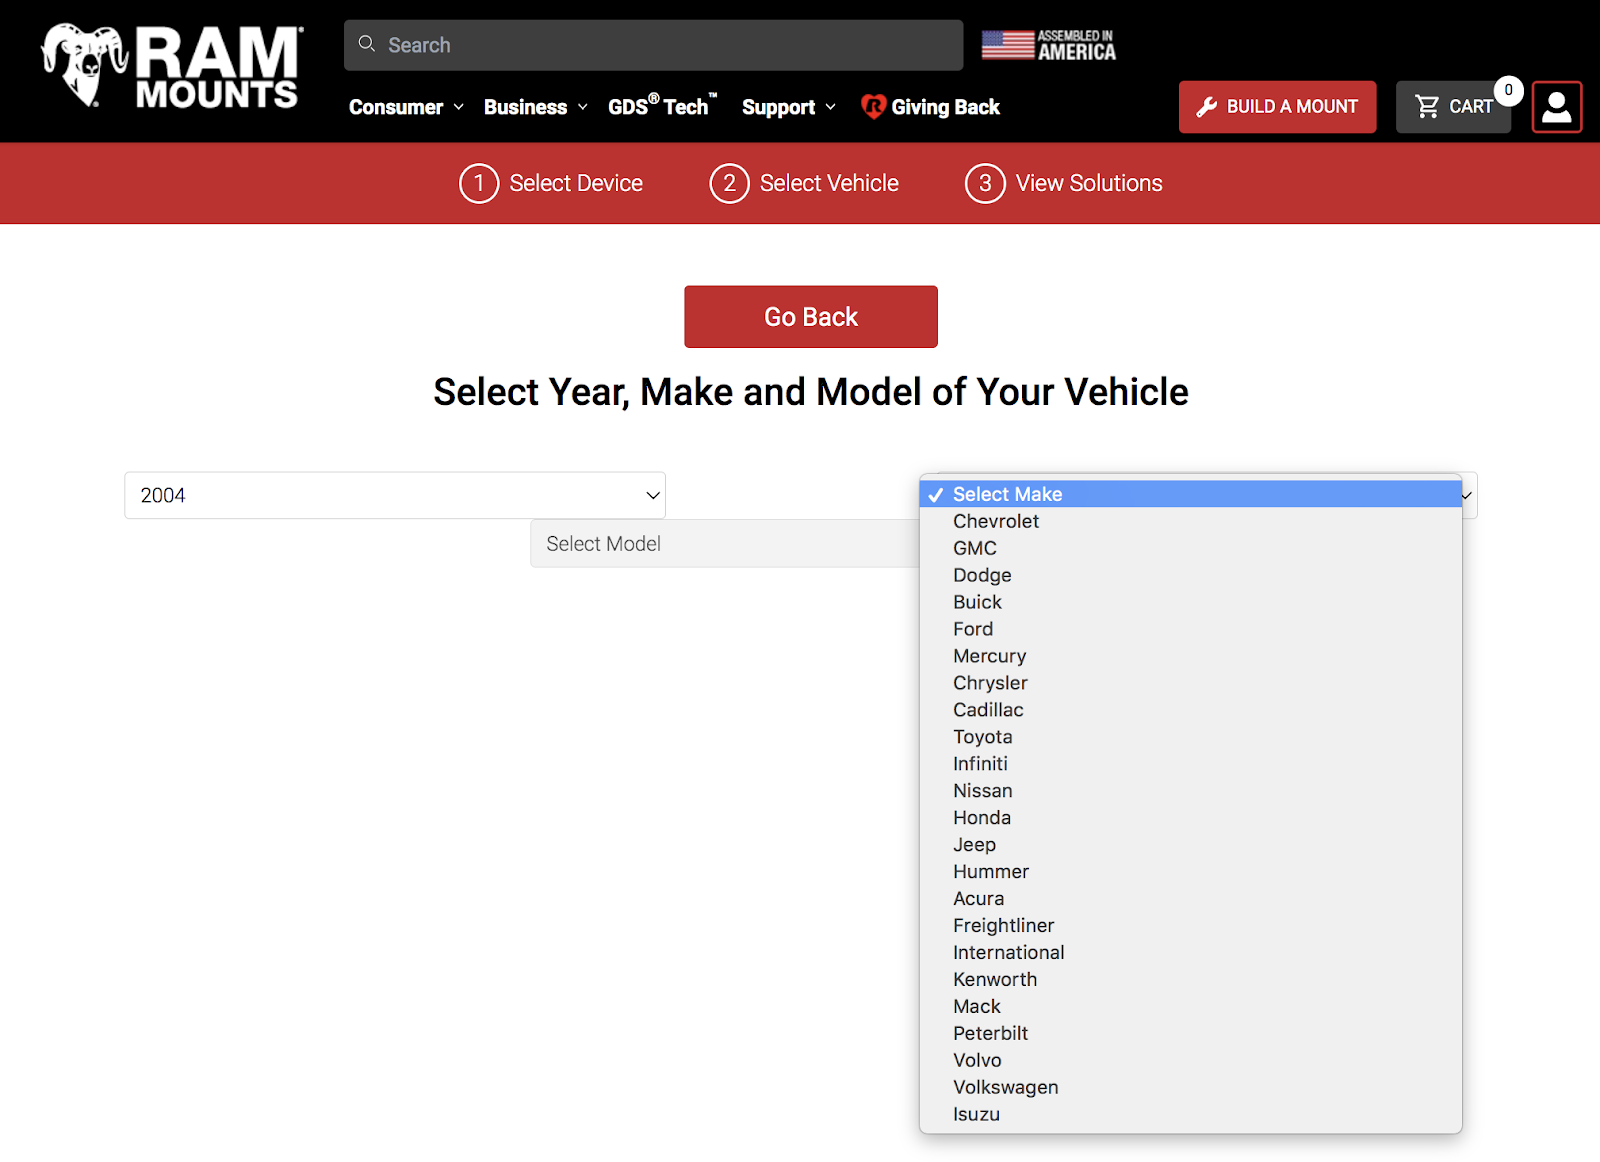Choose Acura from the make list
Image resolution: width=1600 pixels, height=1162 pixels.
pyautogui.click(x=1190, y=899)
